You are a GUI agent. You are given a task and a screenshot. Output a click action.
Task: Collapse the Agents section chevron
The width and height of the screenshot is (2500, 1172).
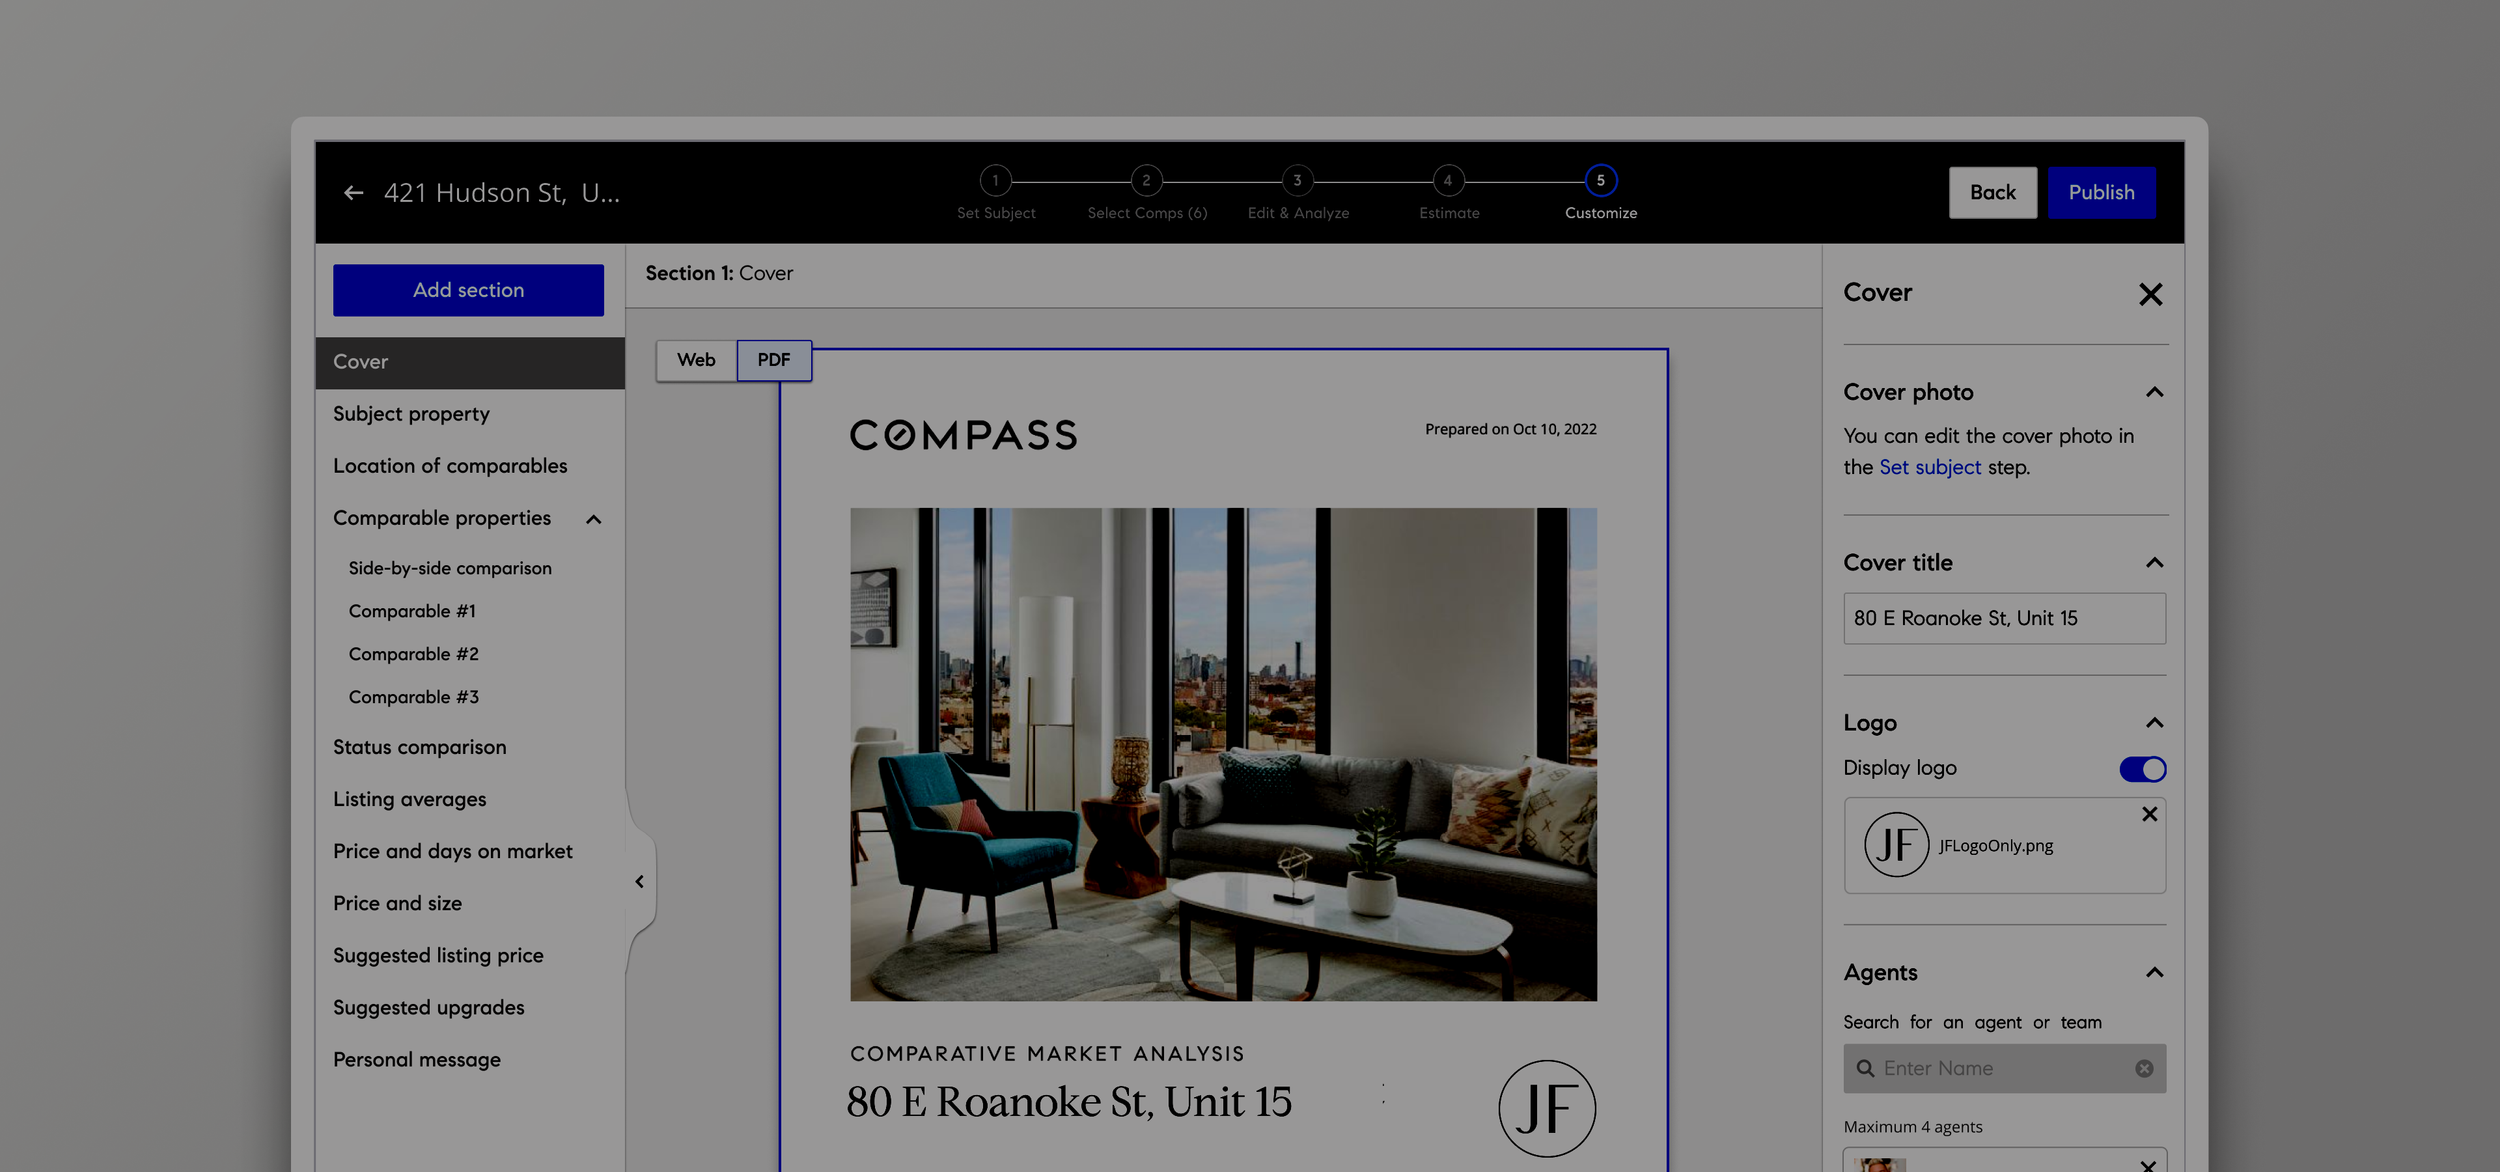2154,973
